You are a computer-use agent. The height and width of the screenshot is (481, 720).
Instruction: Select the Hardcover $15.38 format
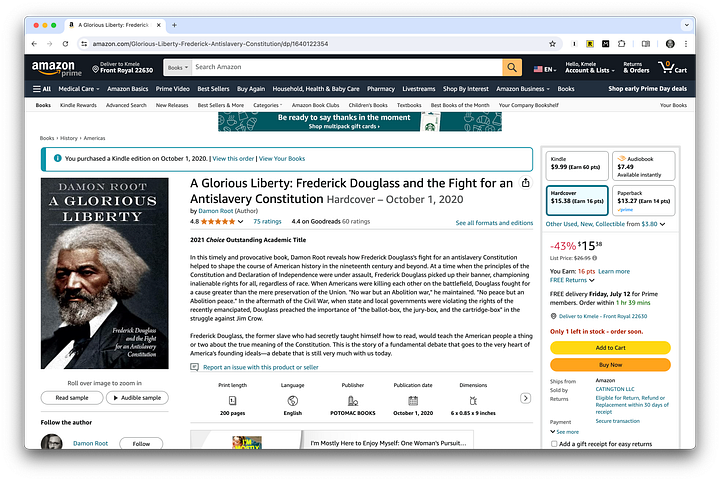[577, 200]
